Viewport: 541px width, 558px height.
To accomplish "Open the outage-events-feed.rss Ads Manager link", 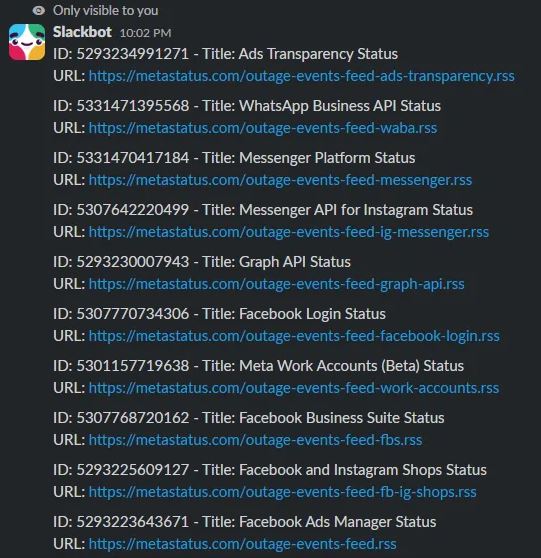I will pyautogui.click(x=242, y=544).
